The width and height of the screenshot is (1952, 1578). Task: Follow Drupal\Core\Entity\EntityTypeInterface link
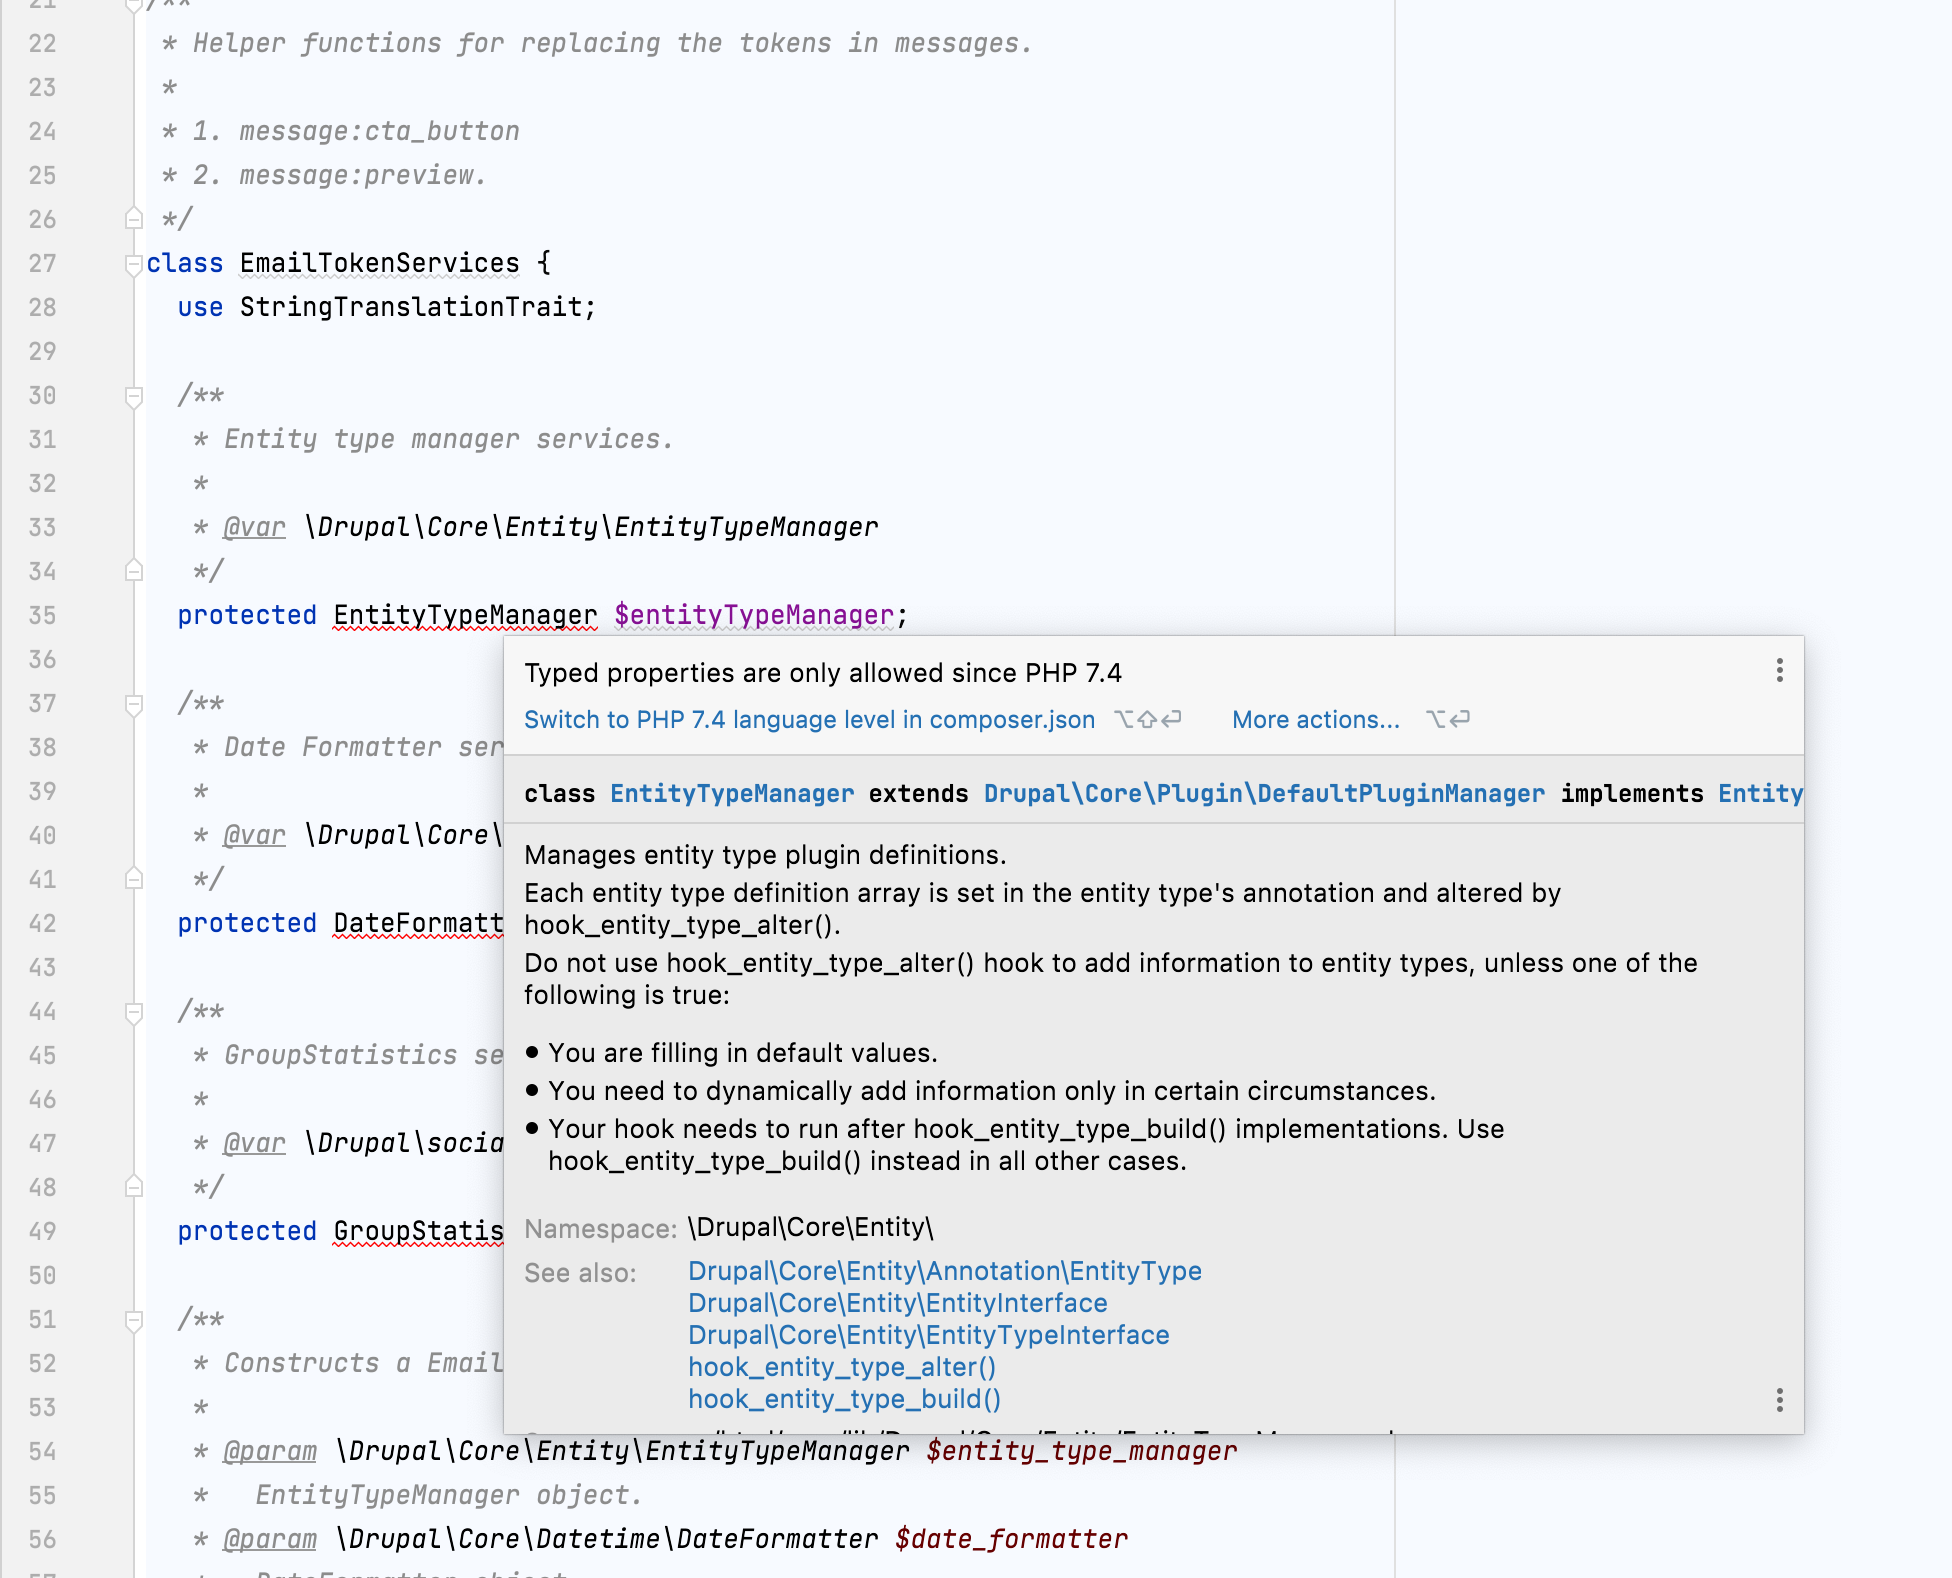pyautogui.click(x=928, y=1334)
